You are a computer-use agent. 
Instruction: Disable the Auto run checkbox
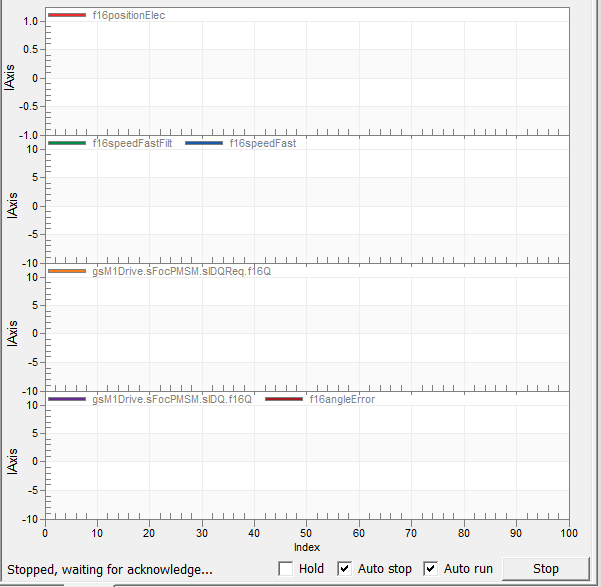(x=430, y=569)
